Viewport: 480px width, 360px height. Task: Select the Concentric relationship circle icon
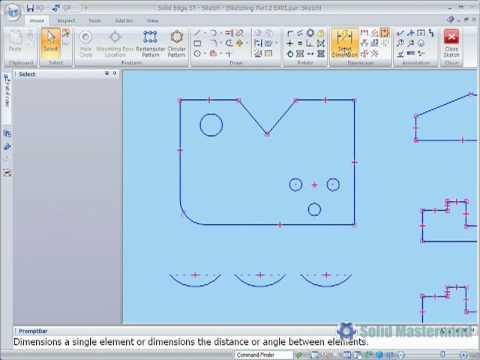tap(310, 33)
